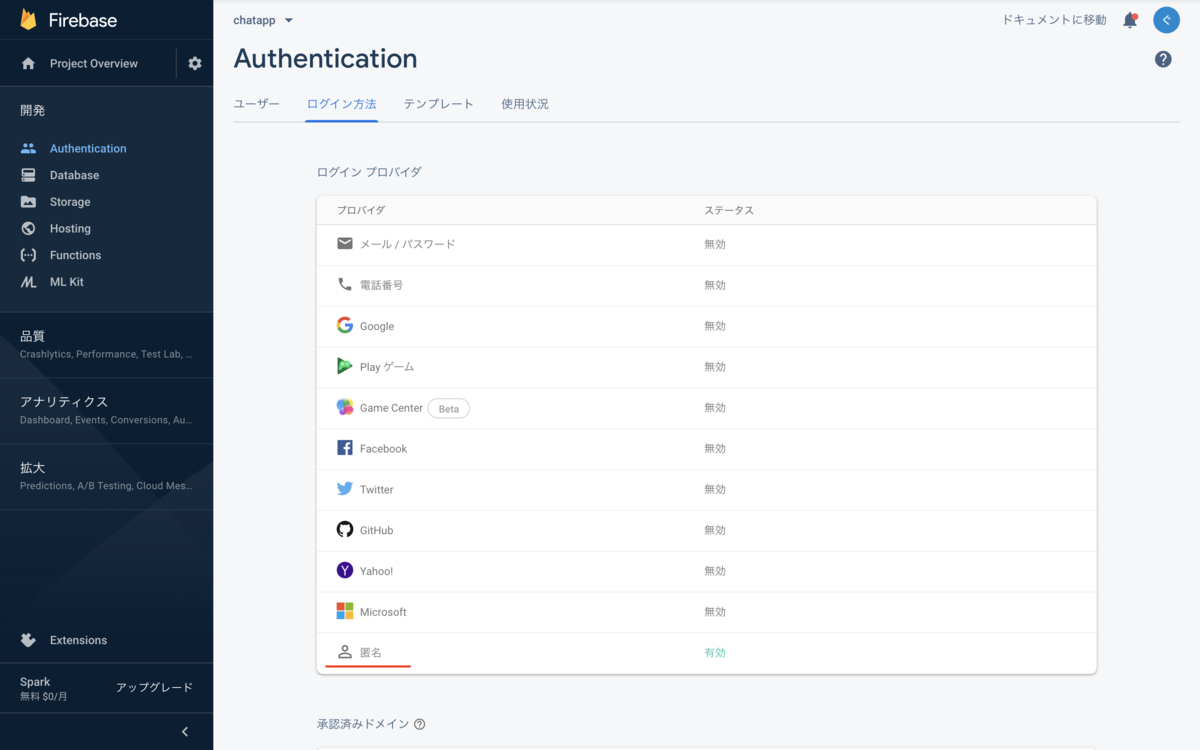Image resolution: width=1200 pixels, height=750 pixels.
Task: Click the Microsoft logo icon
Action: coord(345,611)
